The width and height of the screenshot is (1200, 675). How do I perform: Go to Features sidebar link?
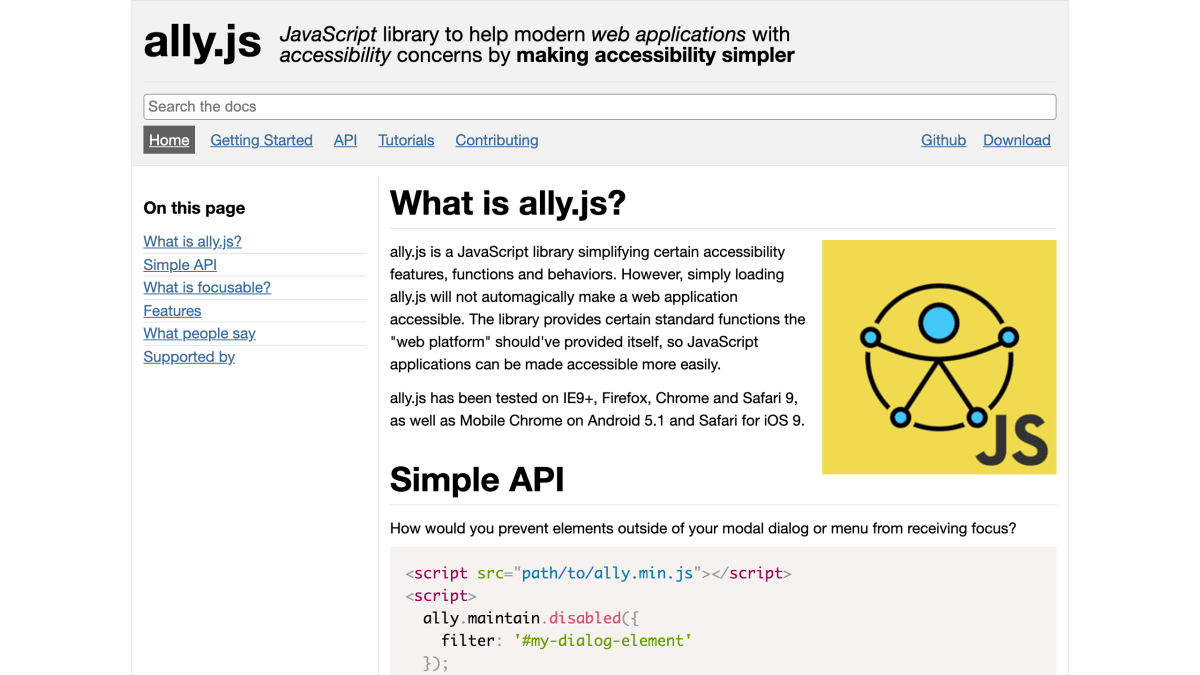click(172, 311)
